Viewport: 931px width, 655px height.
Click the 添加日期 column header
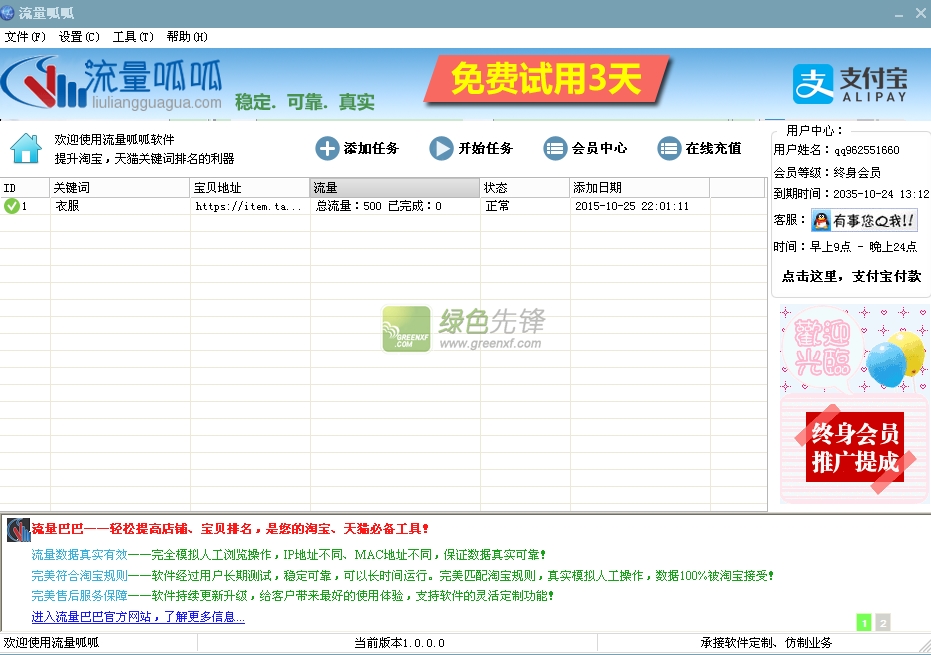[x=640, y=188]
